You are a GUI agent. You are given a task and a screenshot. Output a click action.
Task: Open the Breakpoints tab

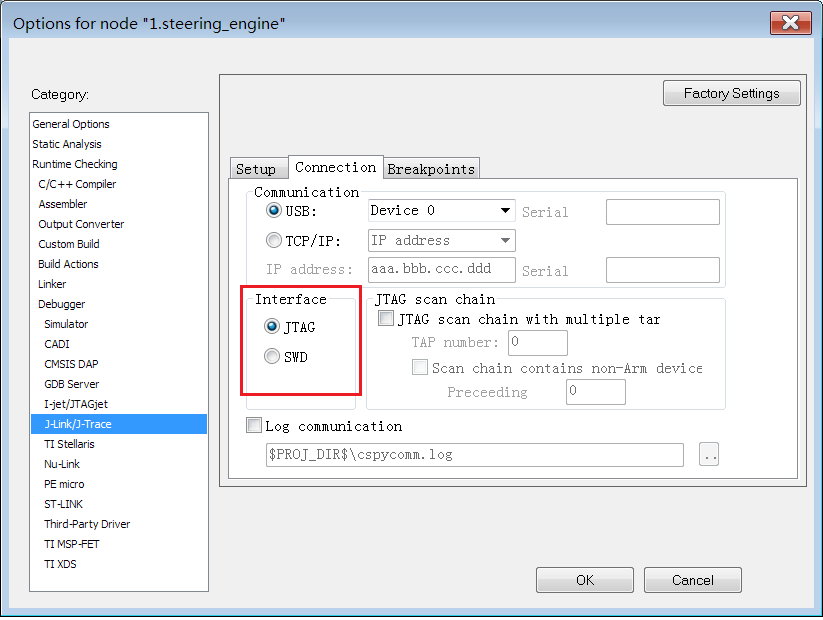[x=431, y=168]
